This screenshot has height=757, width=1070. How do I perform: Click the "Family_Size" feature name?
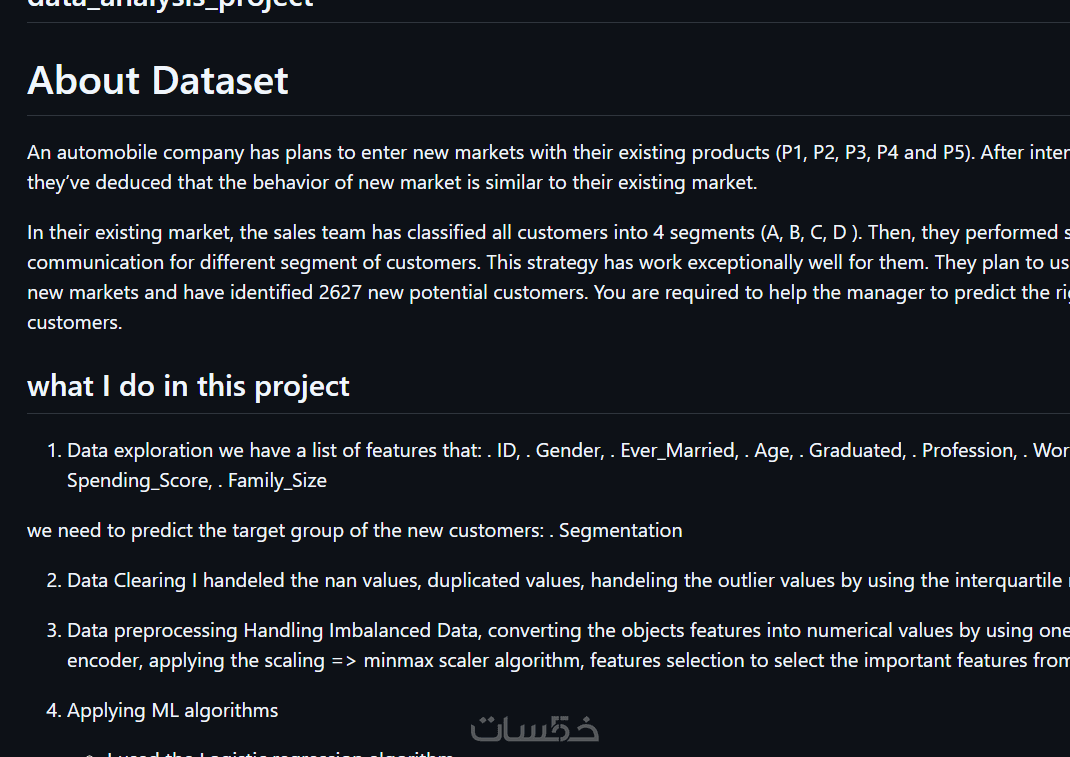(x=277, y=480)
